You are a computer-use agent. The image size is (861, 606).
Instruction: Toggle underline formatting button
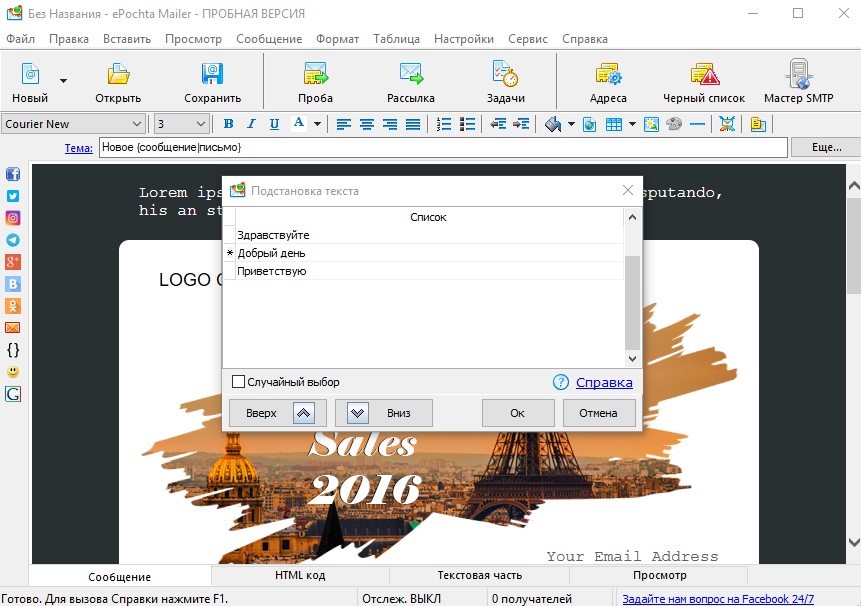point(274,124)
